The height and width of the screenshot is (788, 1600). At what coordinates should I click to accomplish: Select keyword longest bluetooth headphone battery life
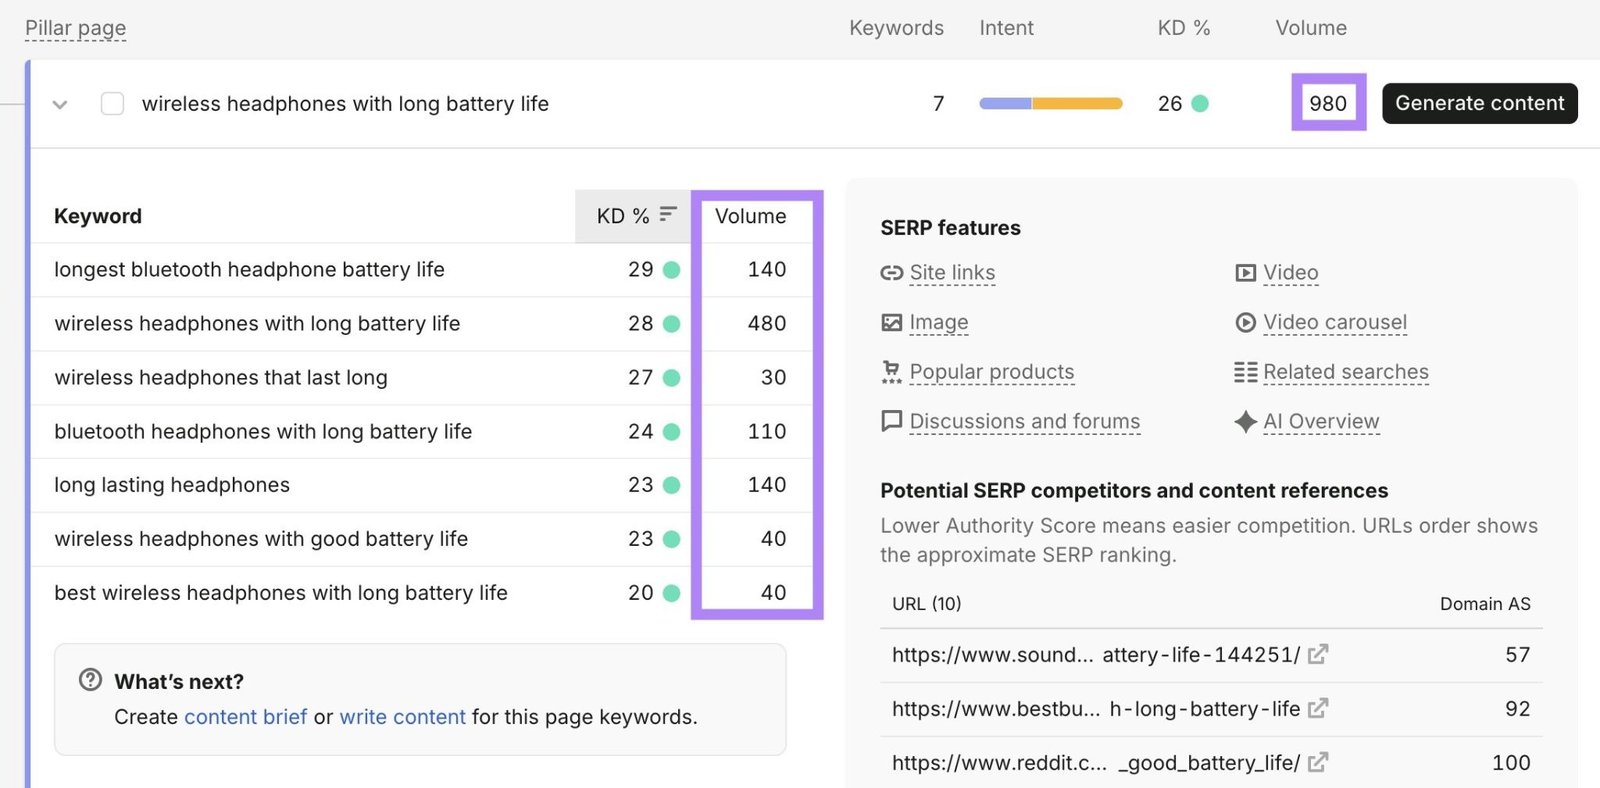[x=249, y=269]
